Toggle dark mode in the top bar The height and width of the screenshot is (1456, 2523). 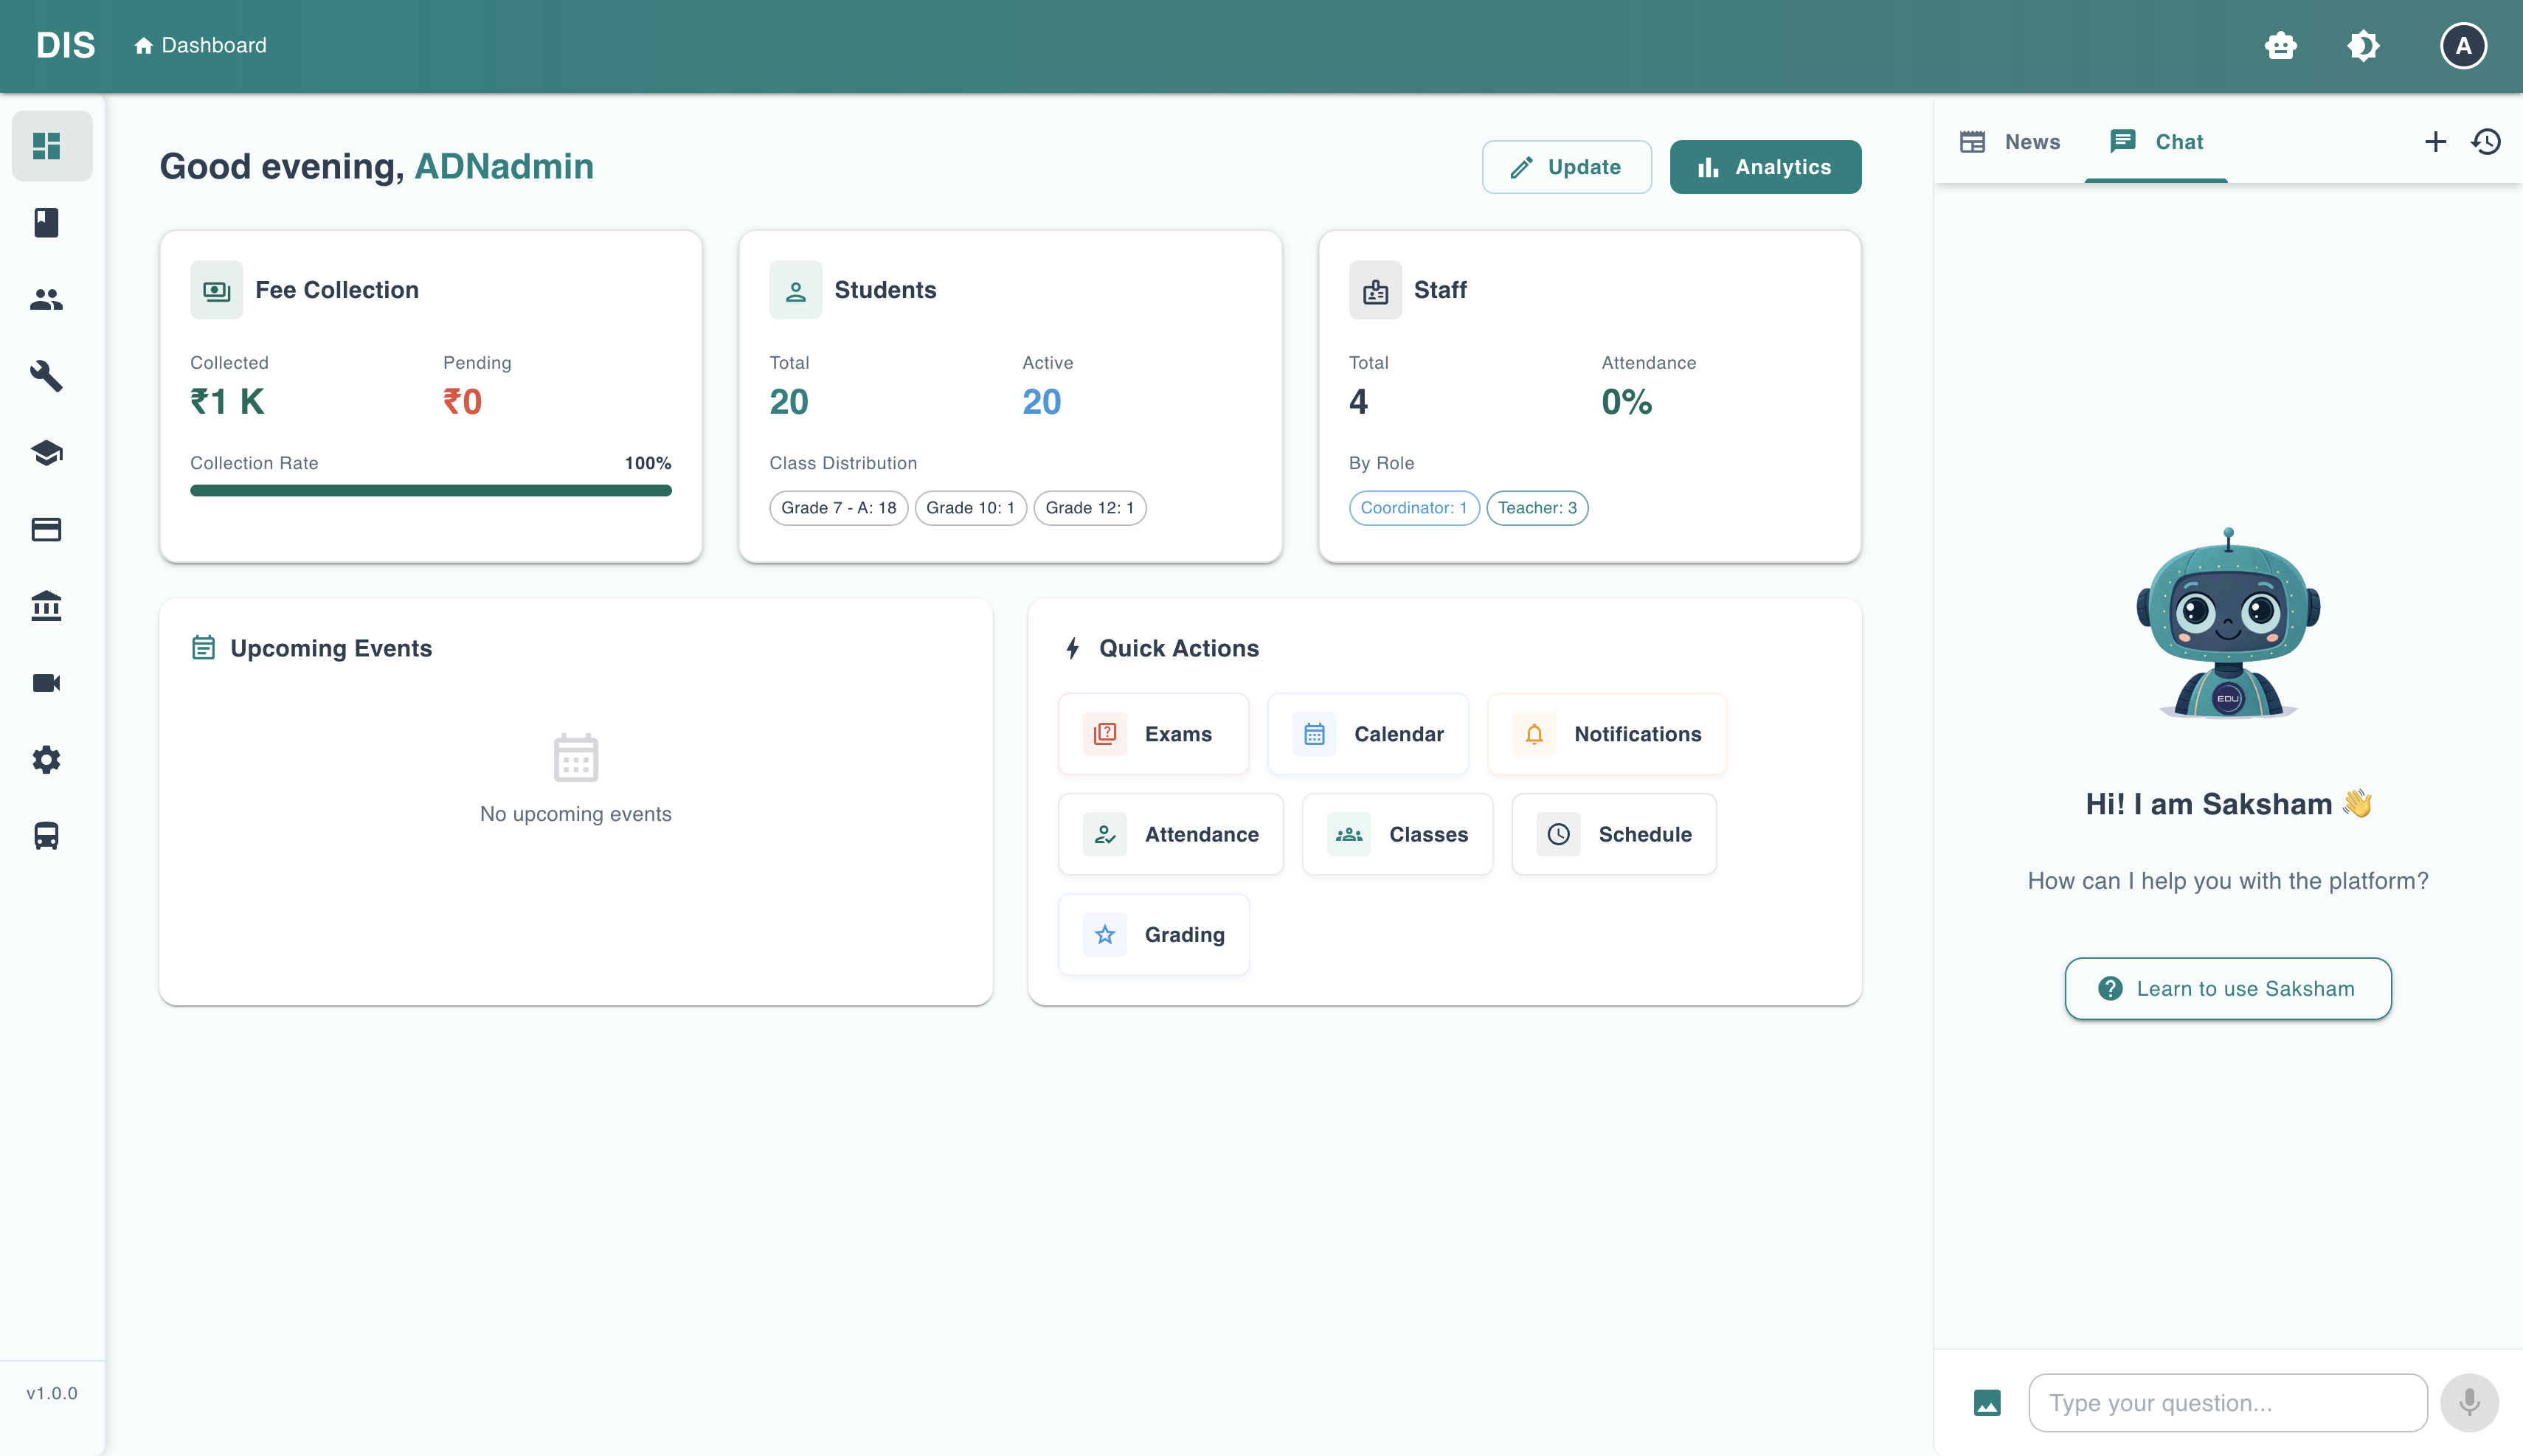coord(2362,45)
